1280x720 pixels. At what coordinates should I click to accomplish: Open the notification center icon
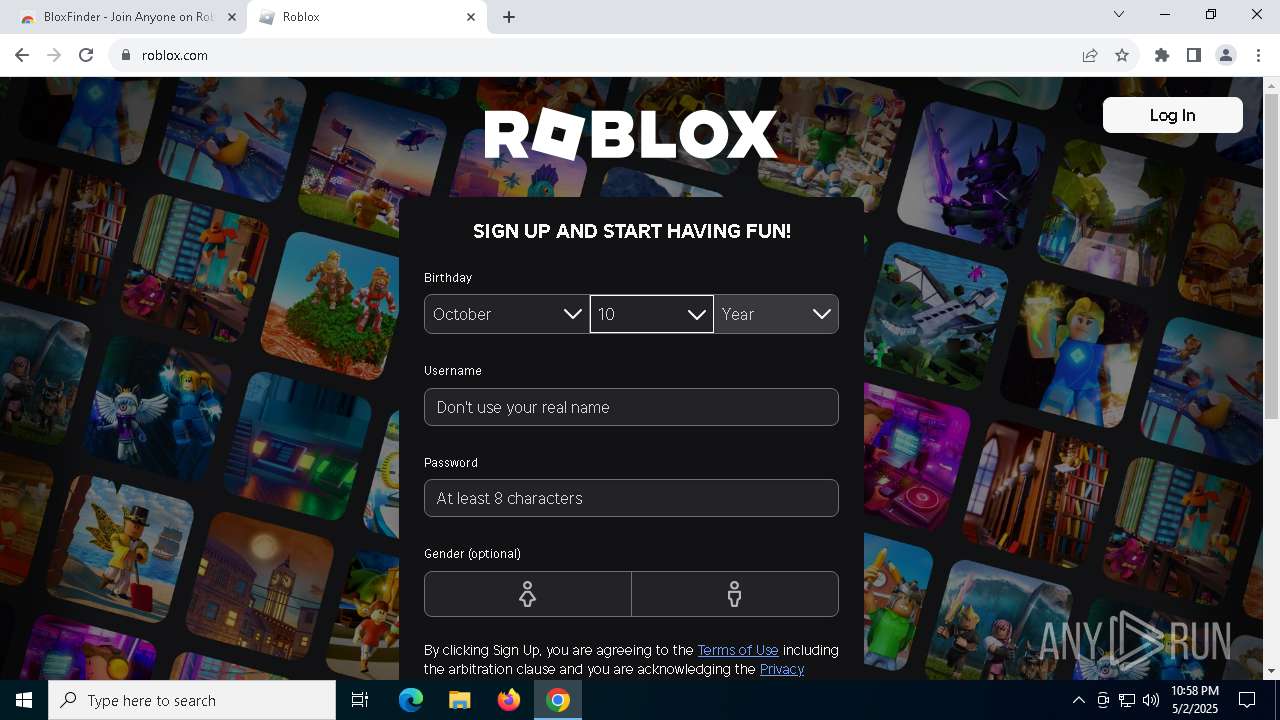tap(1247, 700)
